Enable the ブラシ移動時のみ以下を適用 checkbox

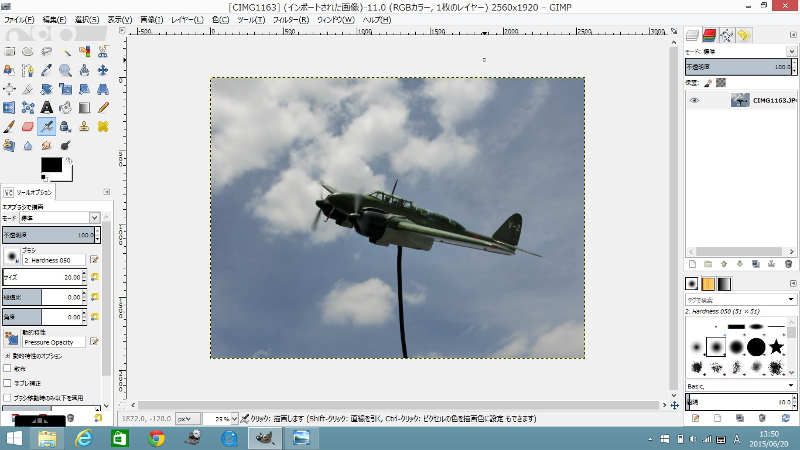8,397
